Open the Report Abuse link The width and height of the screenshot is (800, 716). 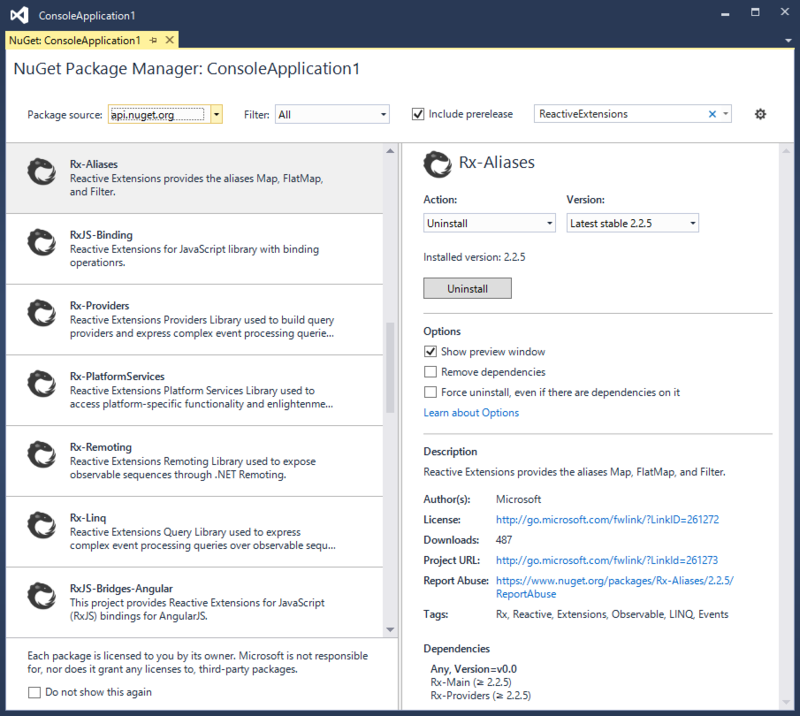tap(614, 587)
